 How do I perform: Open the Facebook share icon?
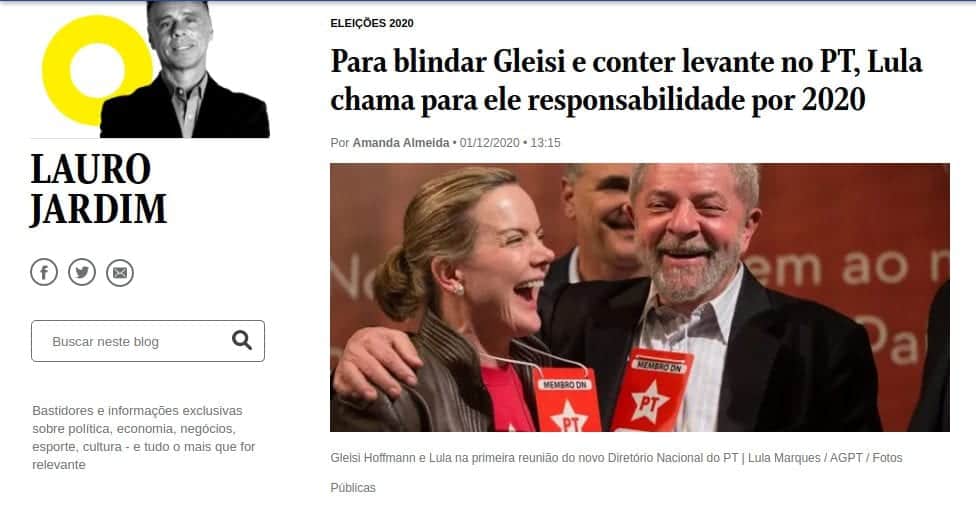click(x=44, y=273)
